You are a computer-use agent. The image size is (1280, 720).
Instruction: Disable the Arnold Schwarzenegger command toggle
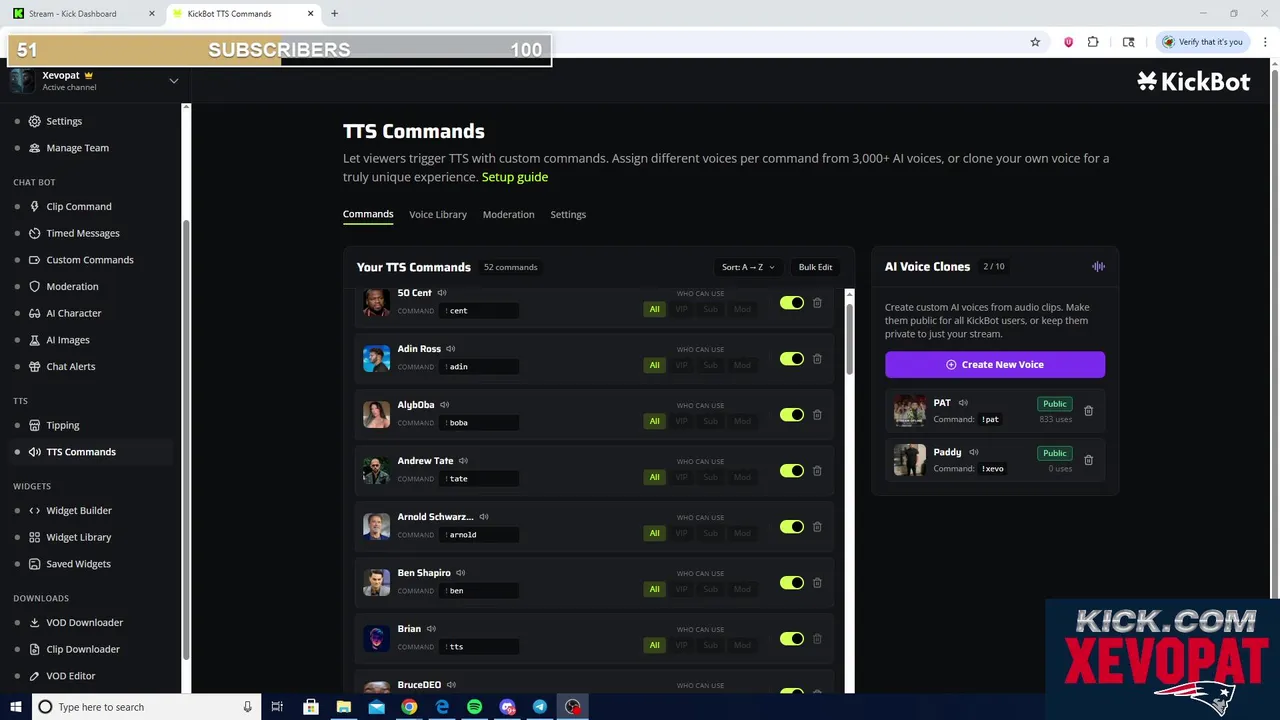[792, 527]
